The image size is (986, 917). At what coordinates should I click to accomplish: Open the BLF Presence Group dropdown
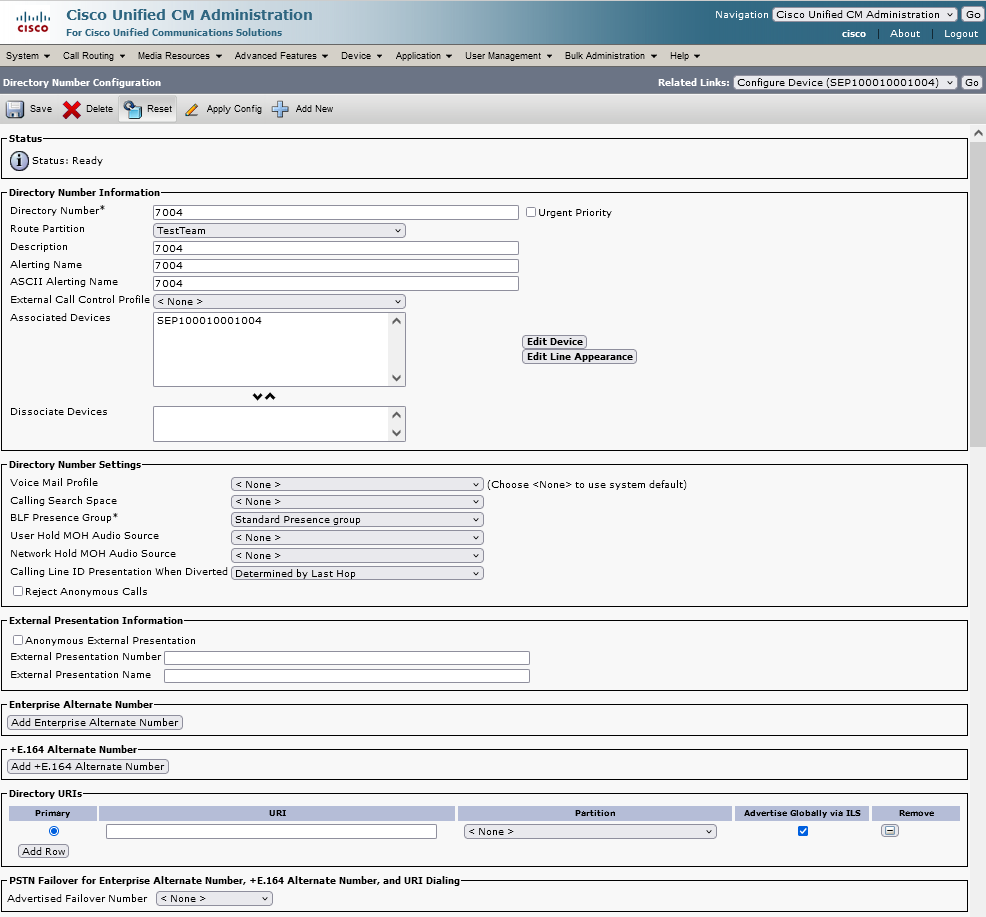[x=357, y=520]
